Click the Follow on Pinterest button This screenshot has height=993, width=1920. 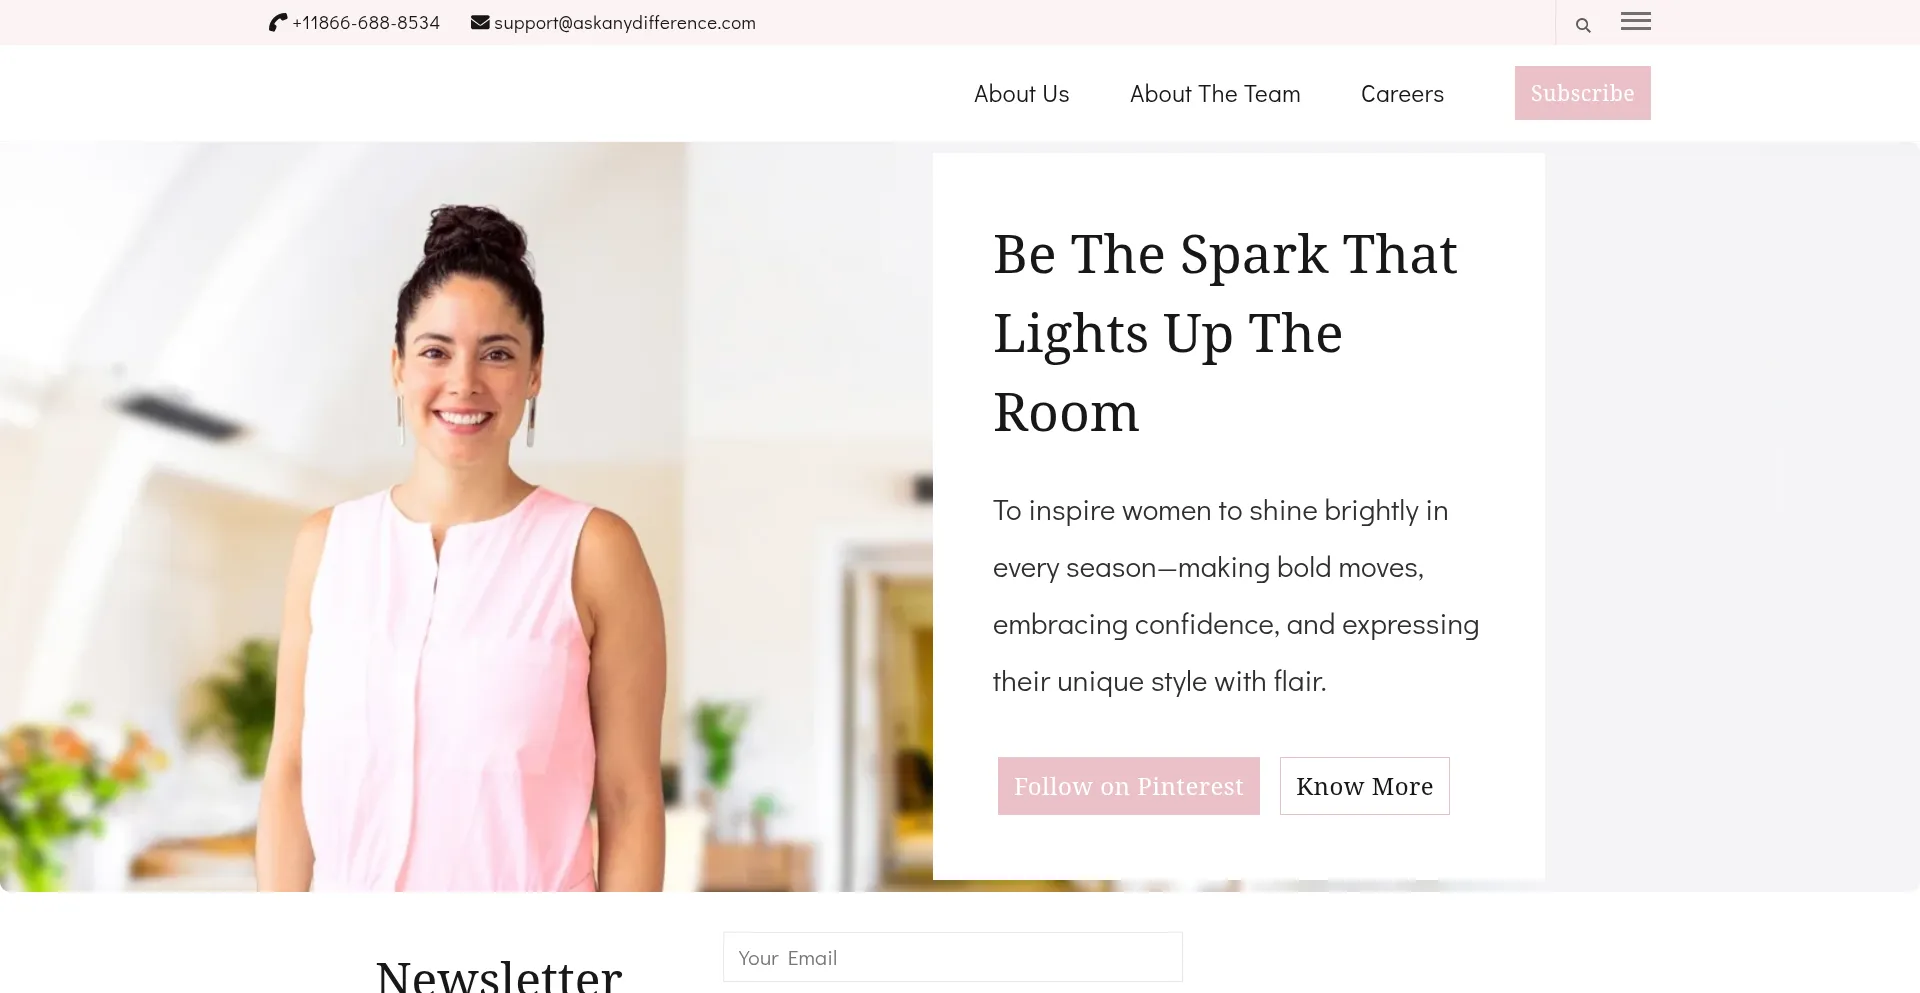(x=1128, y=786)
